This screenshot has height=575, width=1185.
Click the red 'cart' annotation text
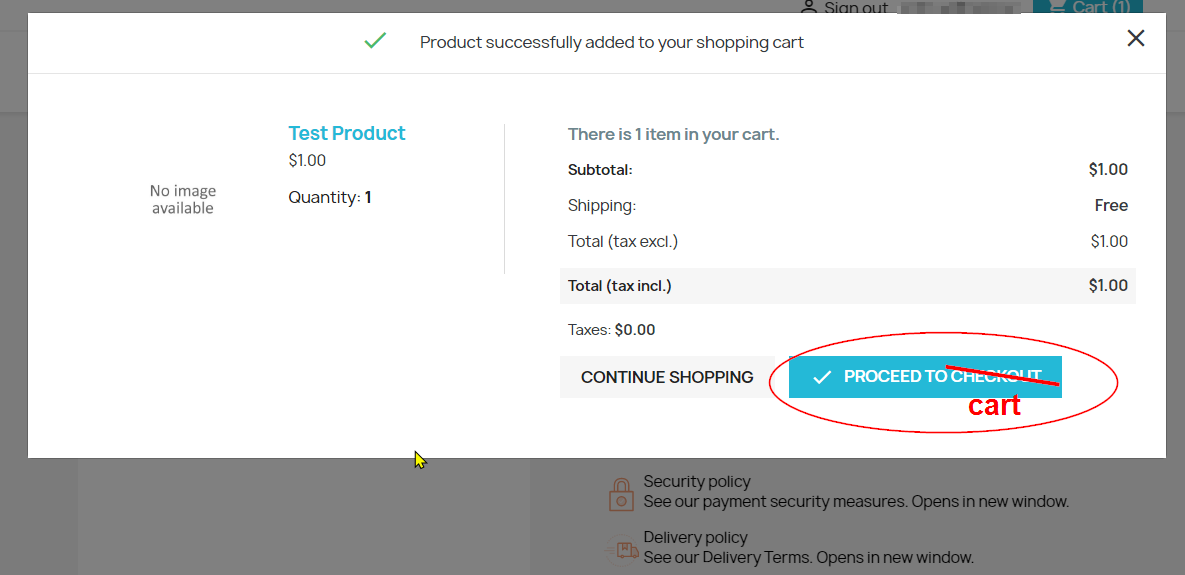point(995,406)
